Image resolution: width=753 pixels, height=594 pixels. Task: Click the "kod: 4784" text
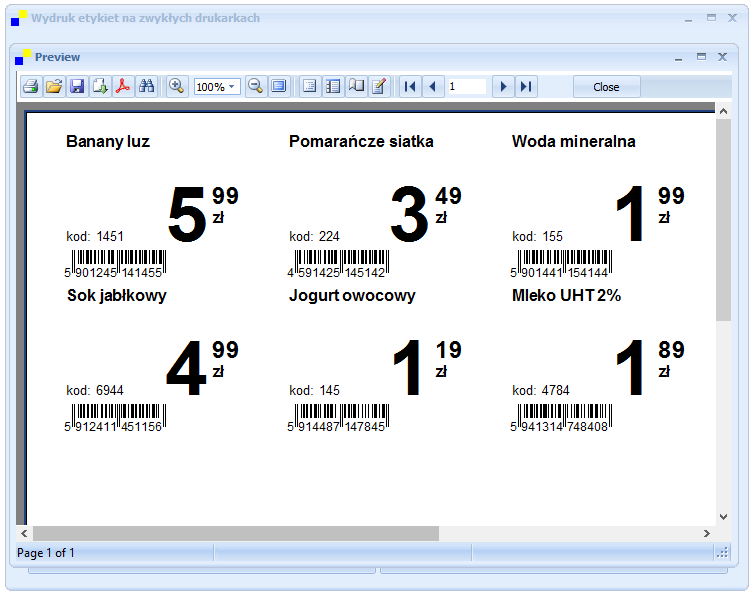pos(541,390)
